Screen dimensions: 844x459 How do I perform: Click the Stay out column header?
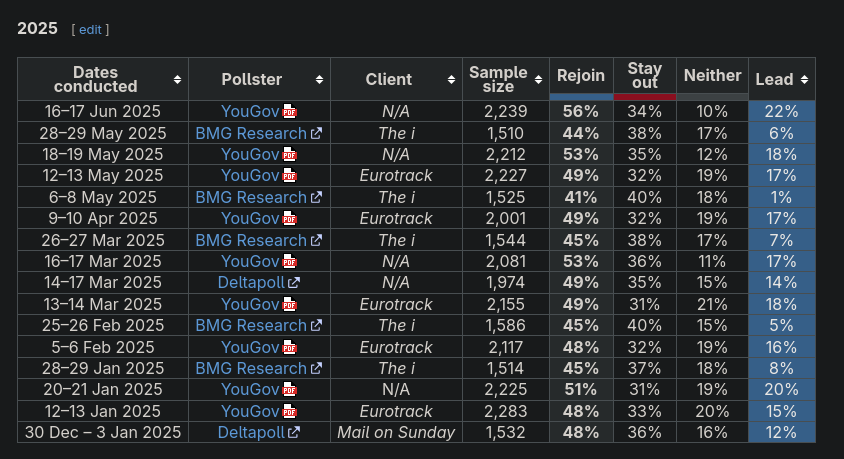point(644,76)
